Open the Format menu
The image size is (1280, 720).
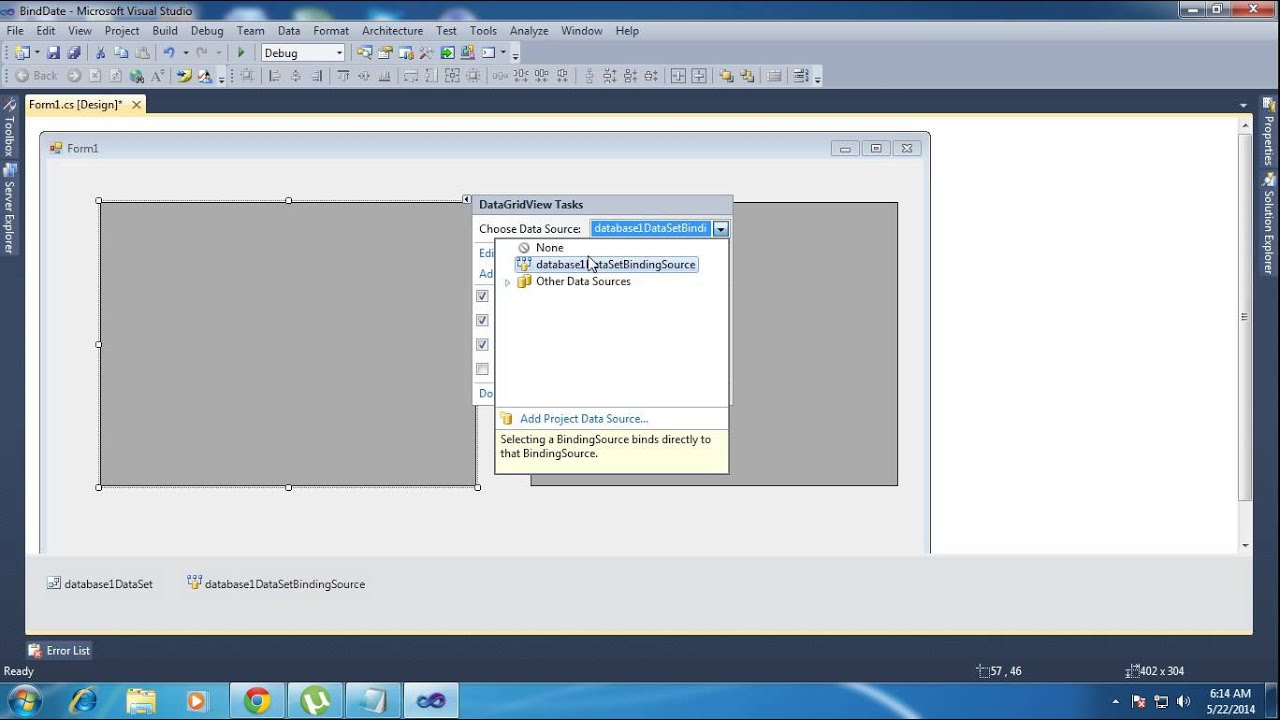pyautogui.click(x=331, y=31)
